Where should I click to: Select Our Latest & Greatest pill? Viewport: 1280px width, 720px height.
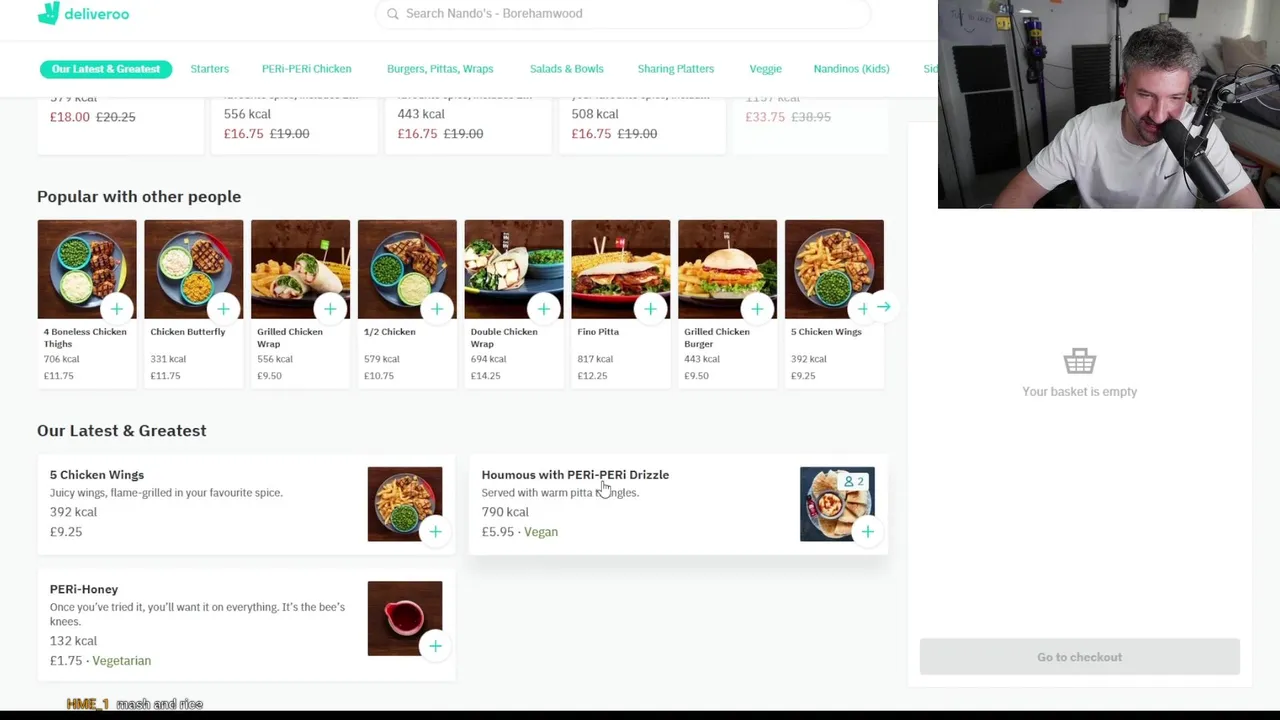[x=106, y=69]
